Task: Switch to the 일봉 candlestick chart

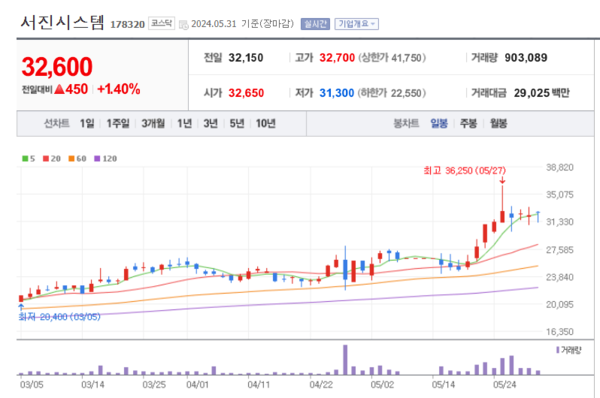Action: click(x=439, y=123)
